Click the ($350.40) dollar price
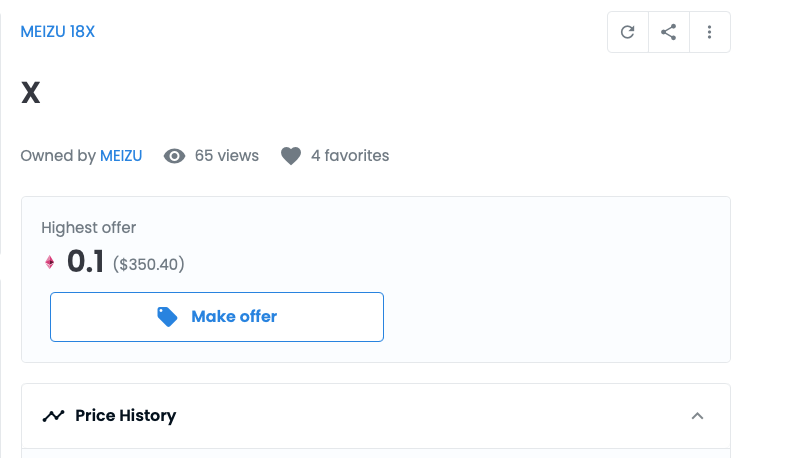The image size is (804, 458). [x=149, y=265]
